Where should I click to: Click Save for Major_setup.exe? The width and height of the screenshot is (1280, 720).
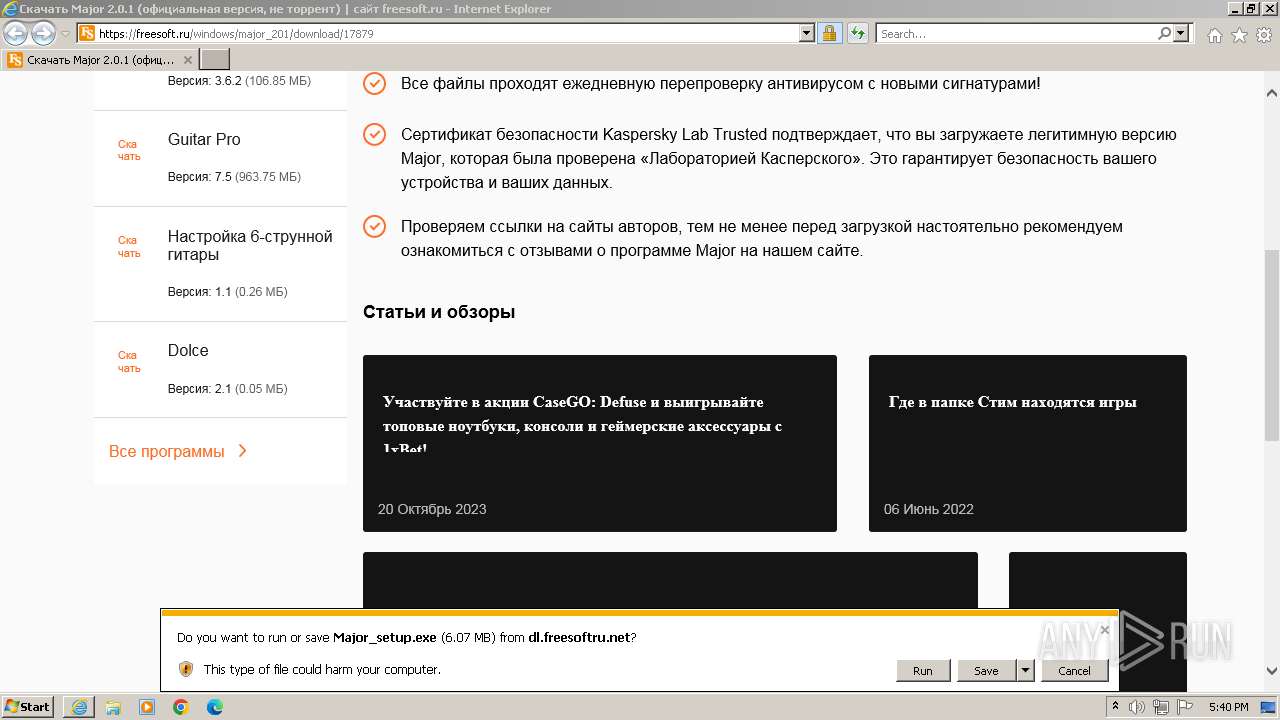(x=986, y=670)
